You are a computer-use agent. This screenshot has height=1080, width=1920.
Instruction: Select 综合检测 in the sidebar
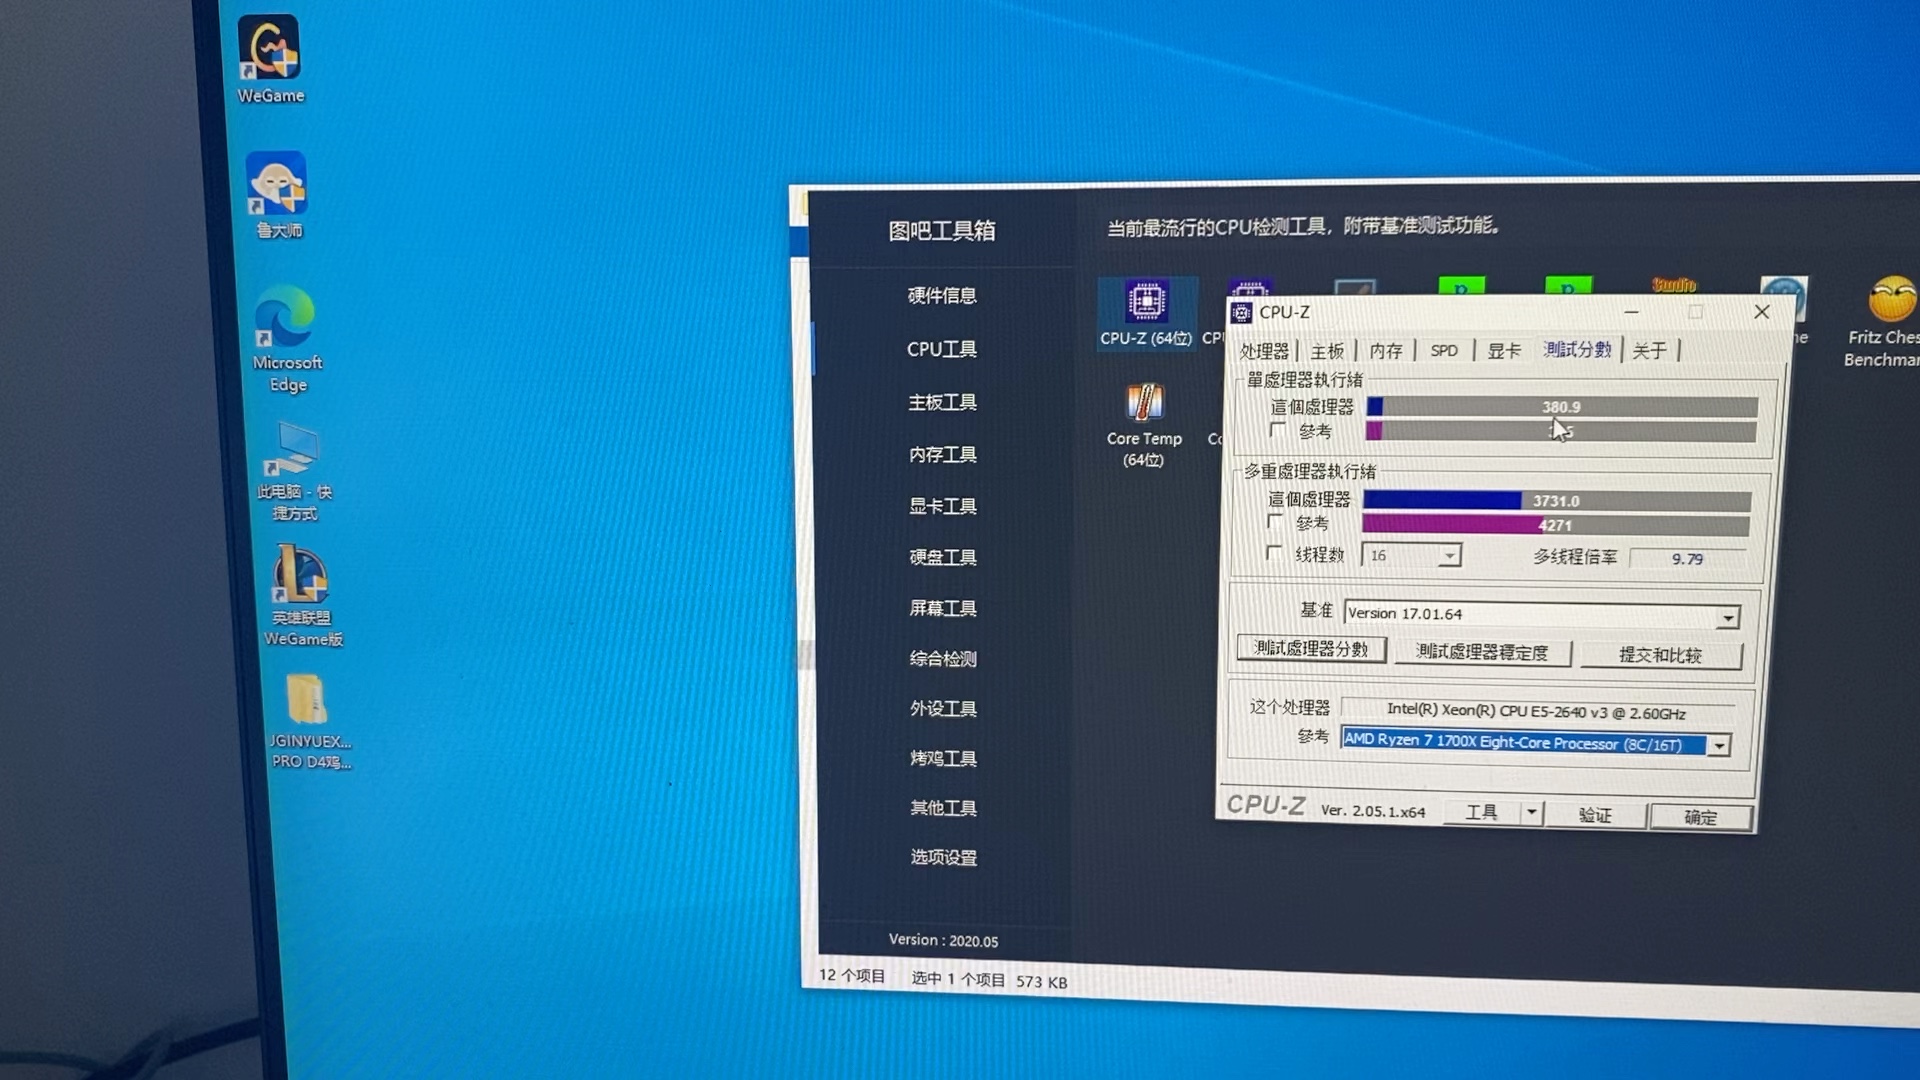pos(943,658)
